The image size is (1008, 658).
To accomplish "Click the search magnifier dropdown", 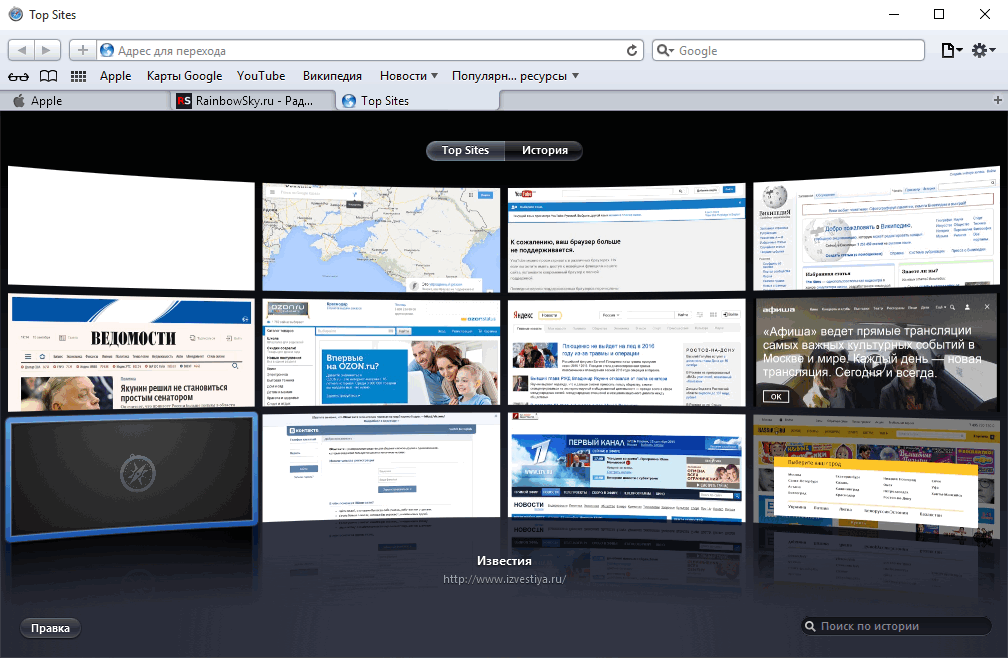I will coord(665,51).
